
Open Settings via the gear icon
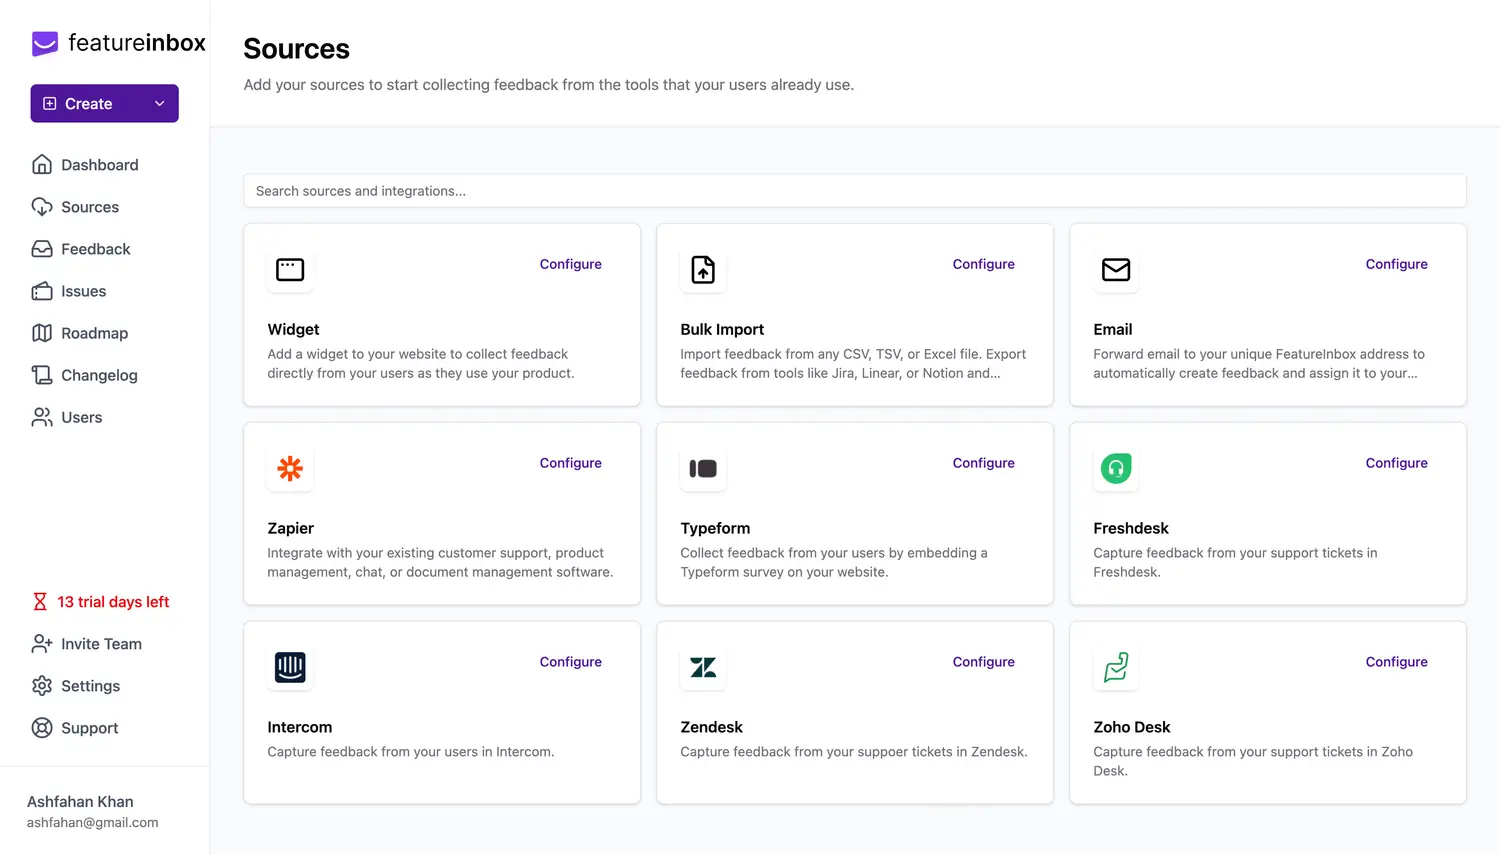(42, 686)
